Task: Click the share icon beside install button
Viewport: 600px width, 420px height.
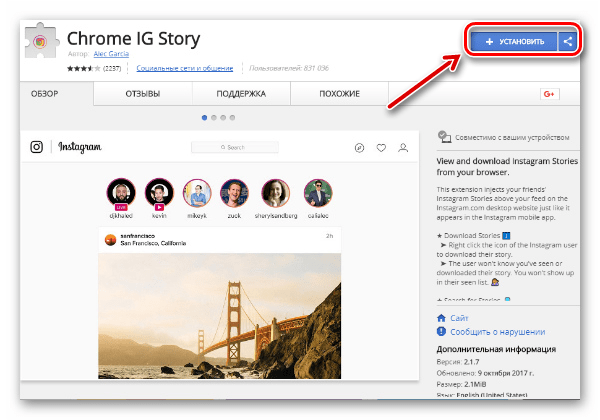Action: click(567, 42)
